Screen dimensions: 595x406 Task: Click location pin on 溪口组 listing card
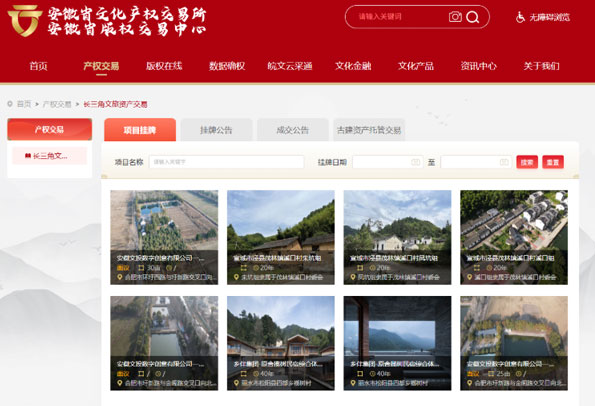click(469, 277)
